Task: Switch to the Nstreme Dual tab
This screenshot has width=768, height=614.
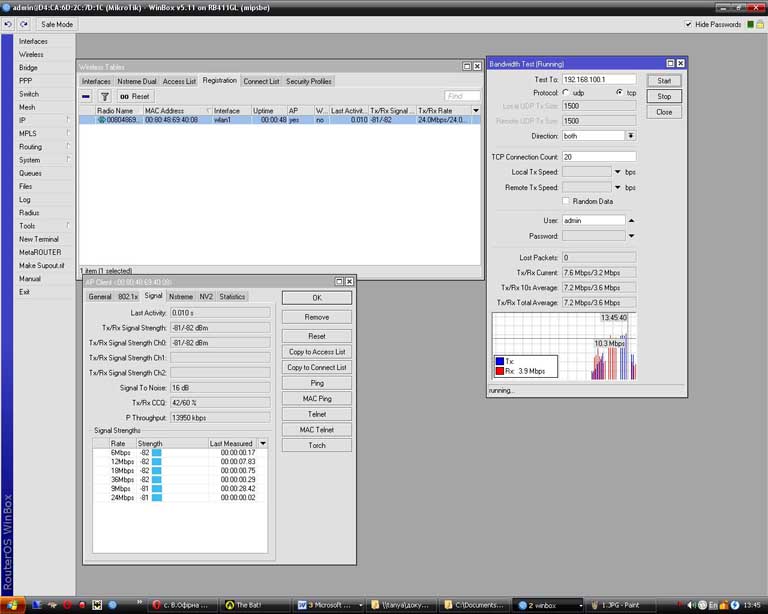Action: pyautogui.click(x=137, y=81)
